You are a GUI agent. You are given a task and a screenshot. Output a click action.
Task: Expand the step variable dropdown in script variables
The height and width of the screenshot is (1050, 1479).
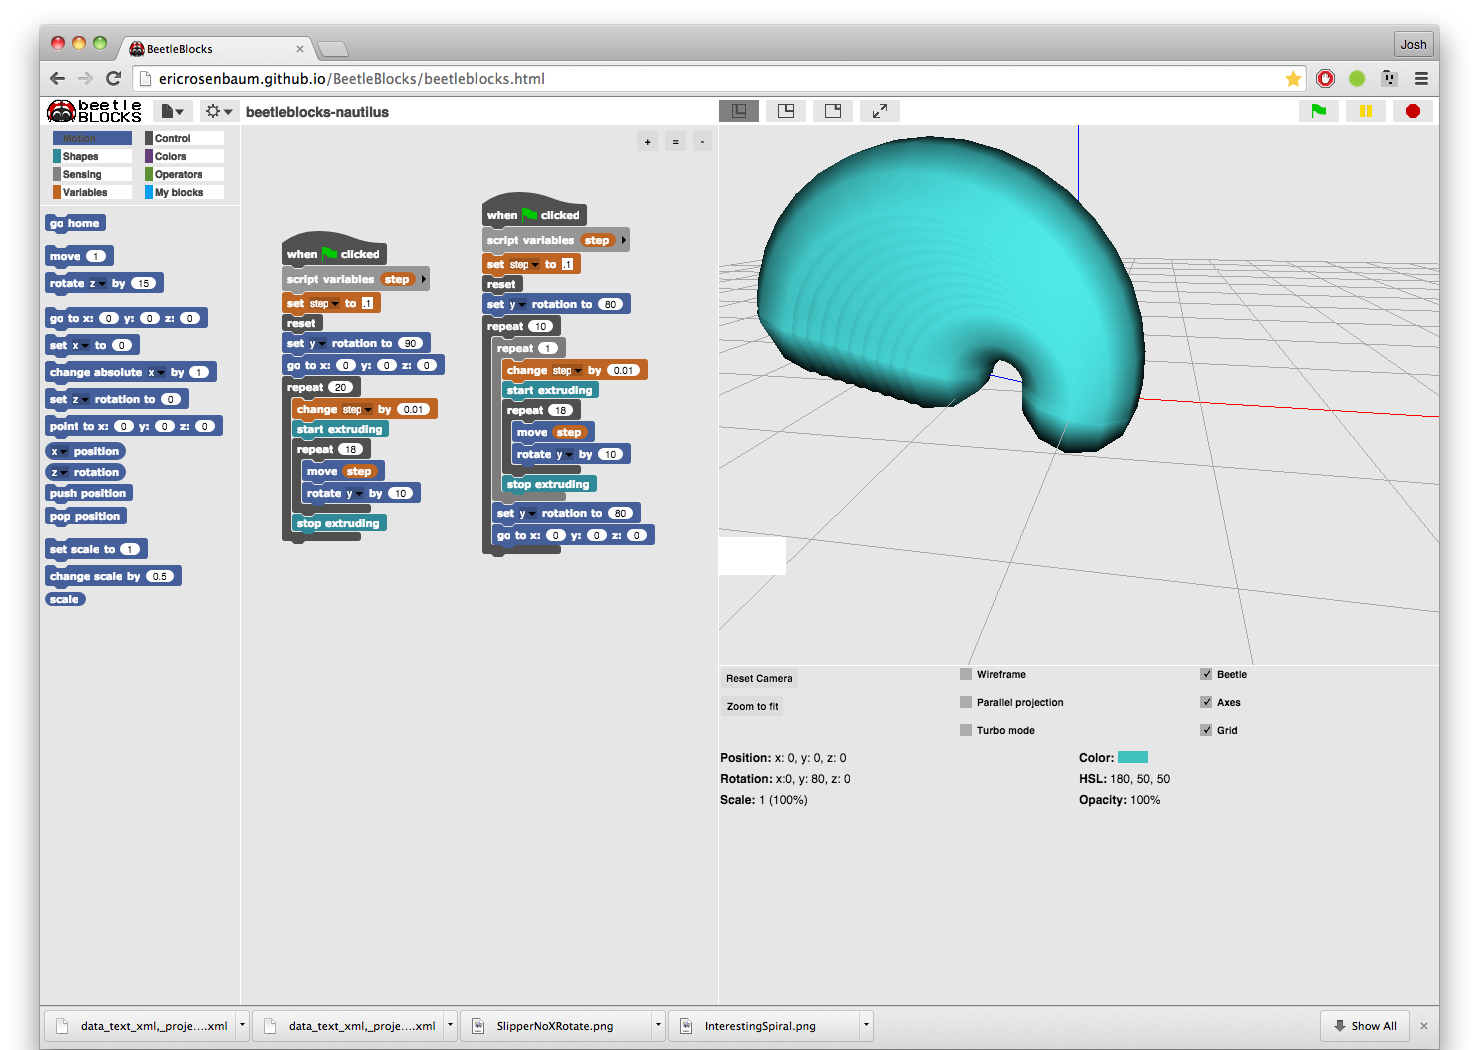click(x=624, y=240)
